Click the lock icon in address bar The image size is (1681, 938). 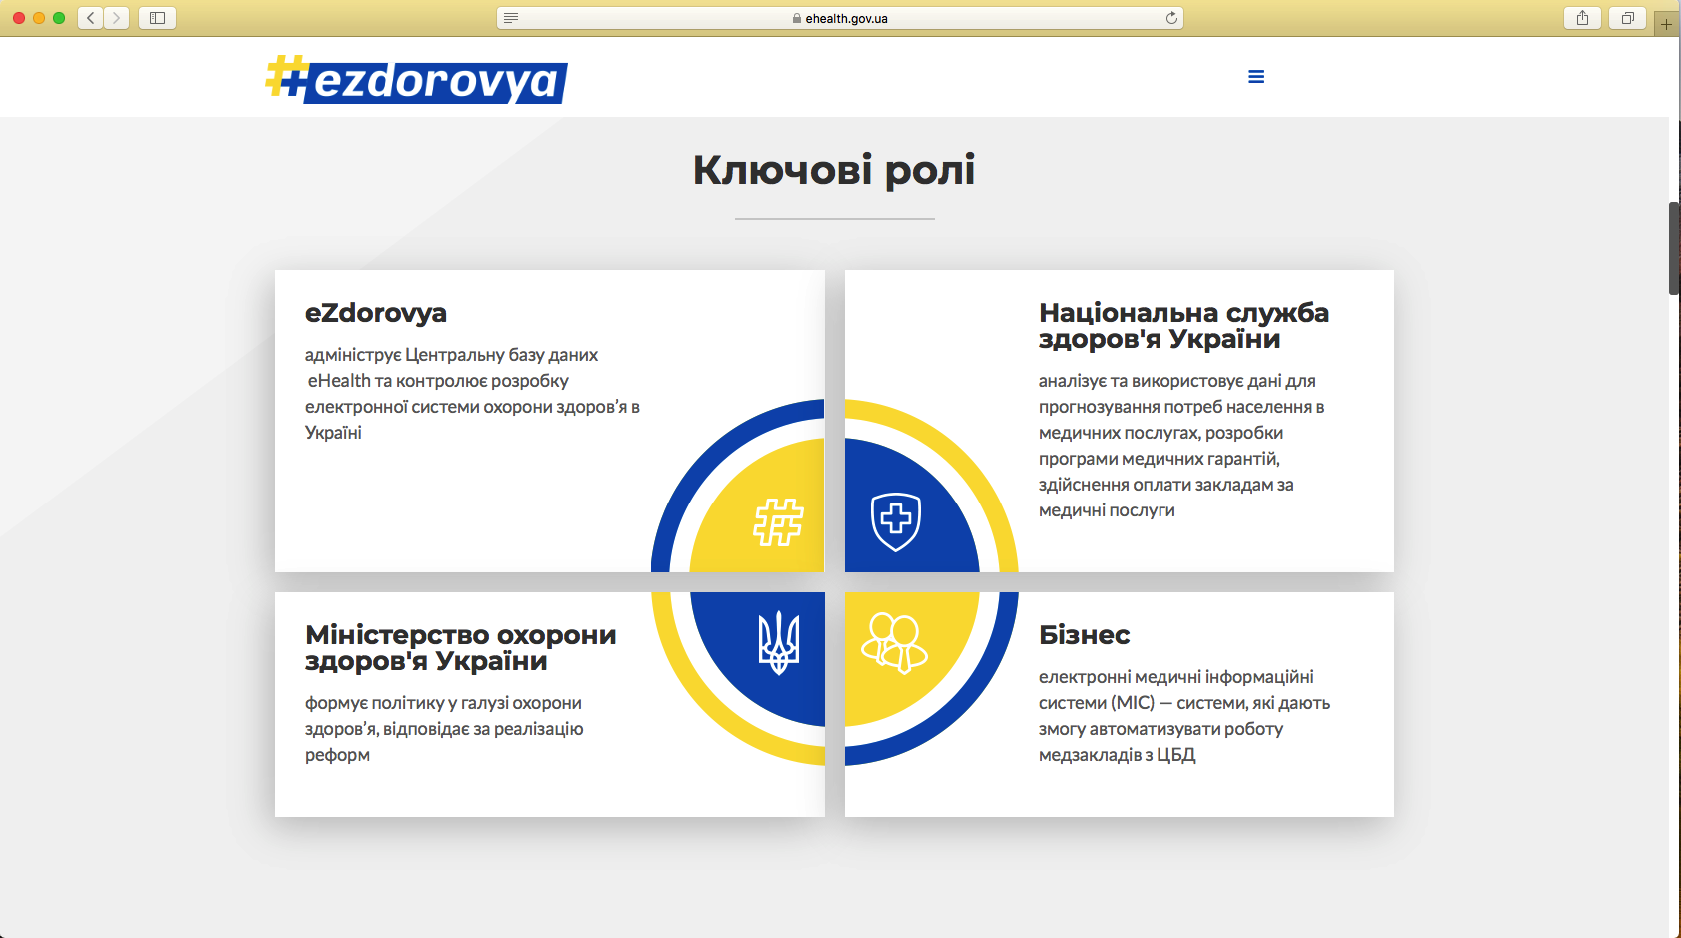click(x=797, y=18)
